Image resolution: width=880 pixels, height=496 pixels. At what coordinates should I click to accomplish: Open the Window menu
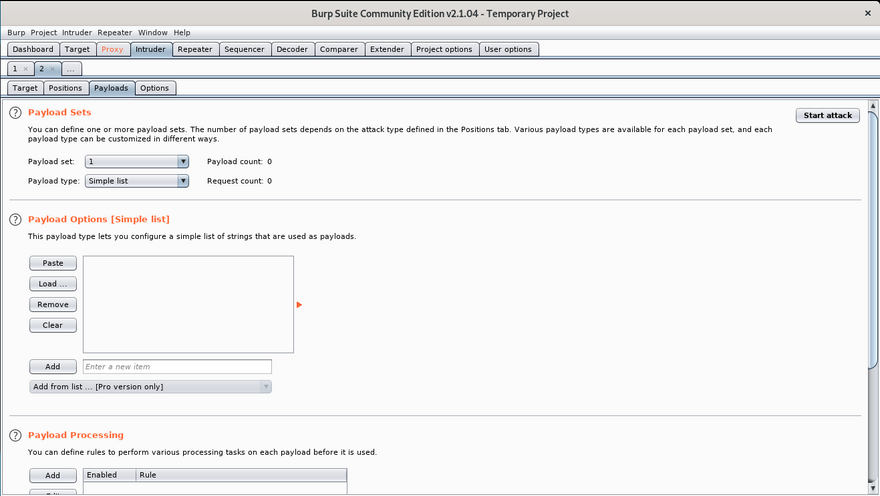click(153, 33)
